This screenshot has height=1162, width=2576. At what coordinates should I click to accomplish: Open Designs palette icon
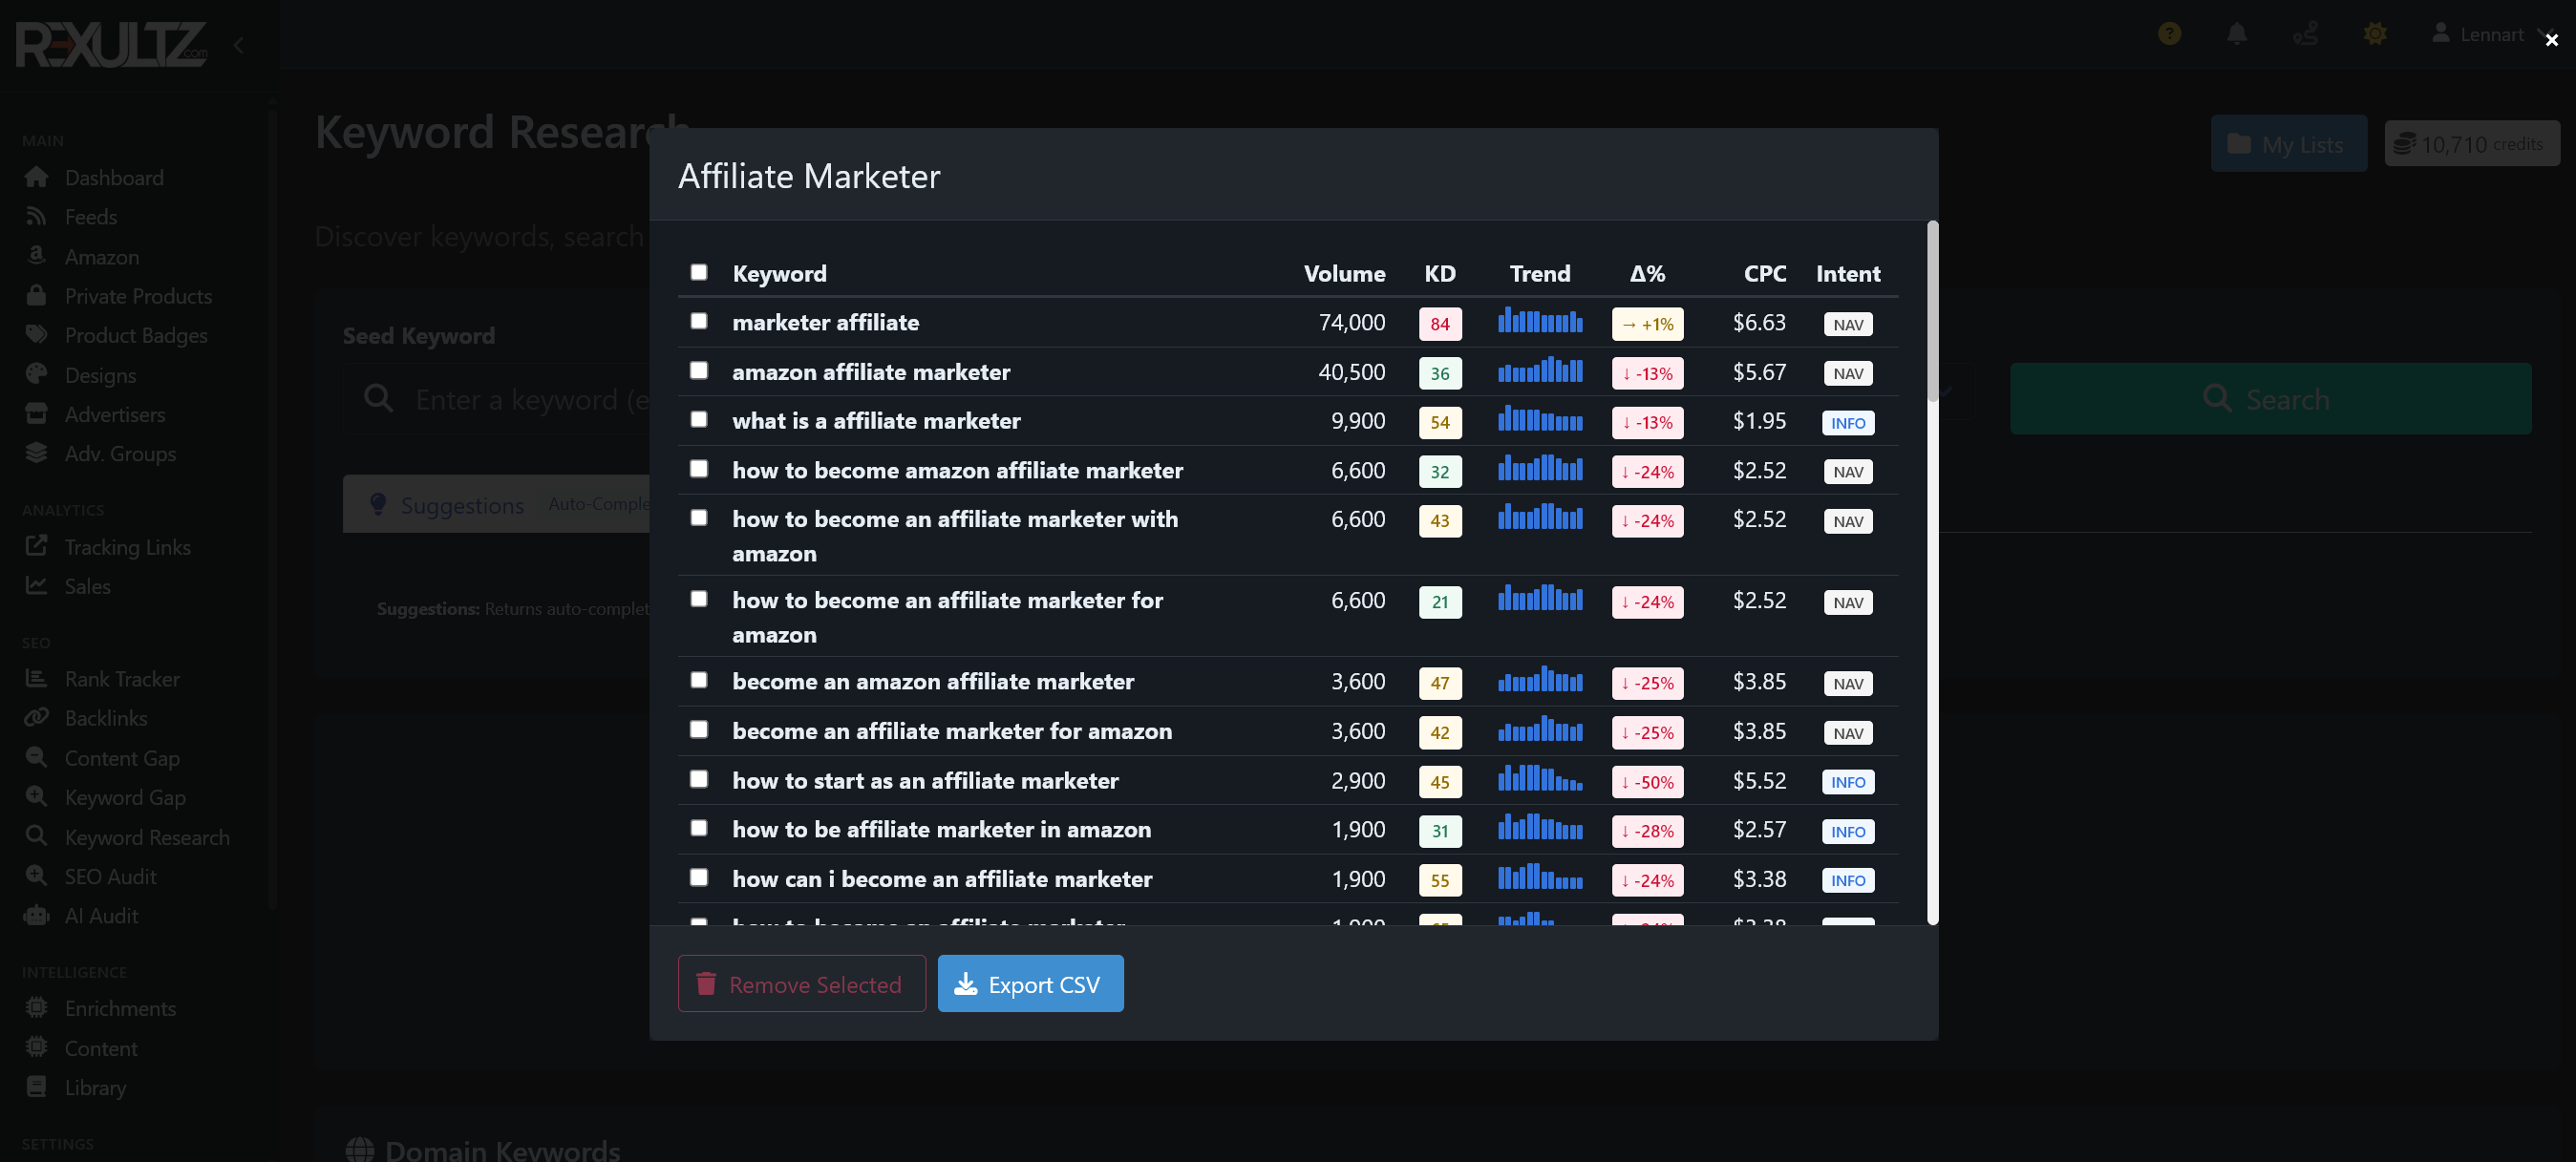36,374
